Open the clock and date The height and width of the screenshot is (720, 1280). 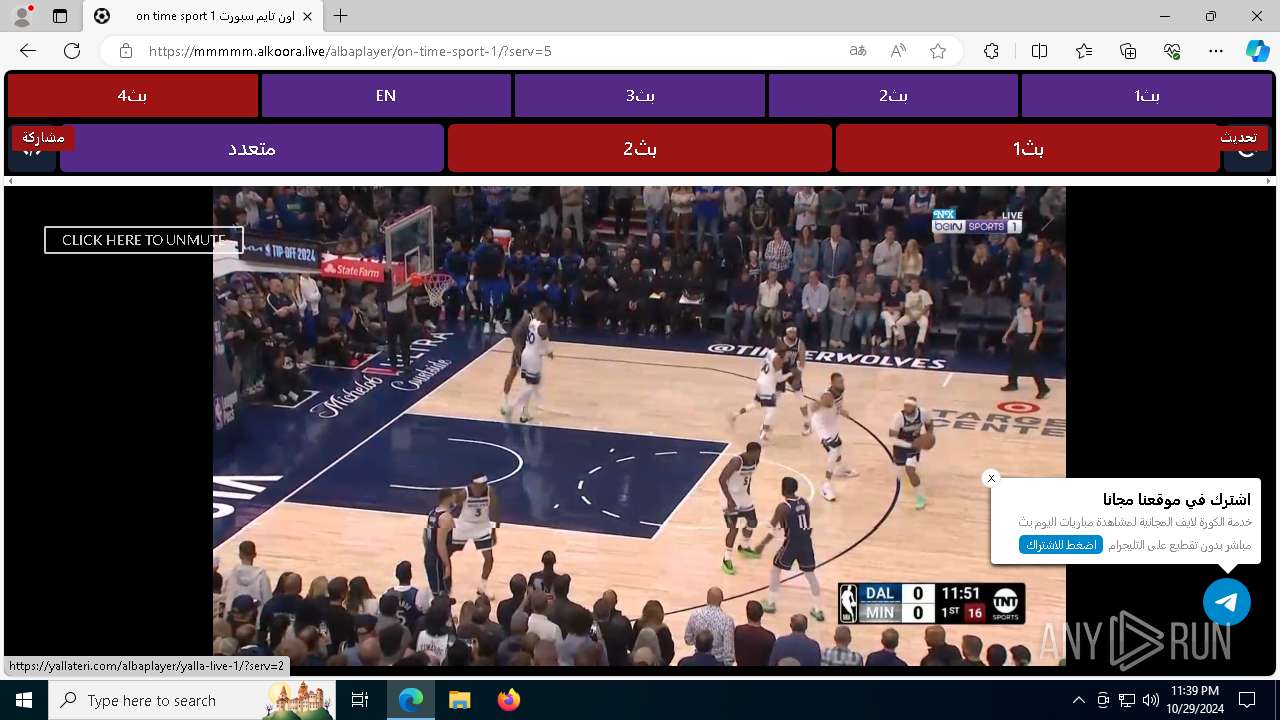[1194, 700]
